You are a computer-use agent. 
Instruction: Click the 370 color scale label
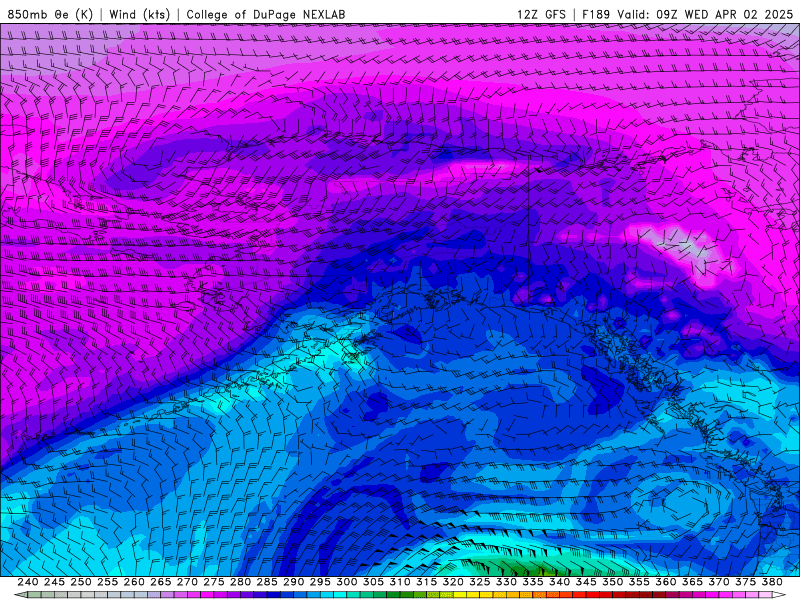(x=718, y=582)
